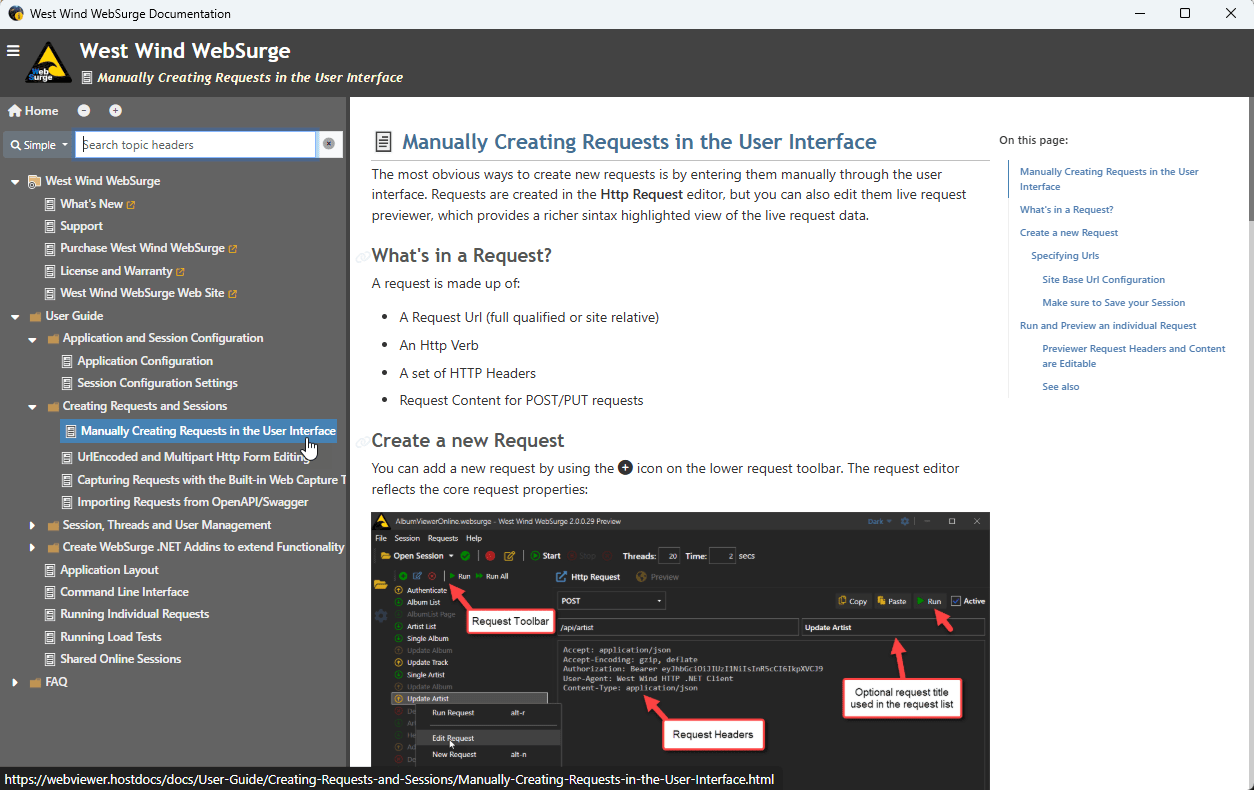Collapse the West Wind WebSurge root node
Image resolution: width=1254 pixels, height=790 pixels.
pyautogui.click(x=15, y=182)
